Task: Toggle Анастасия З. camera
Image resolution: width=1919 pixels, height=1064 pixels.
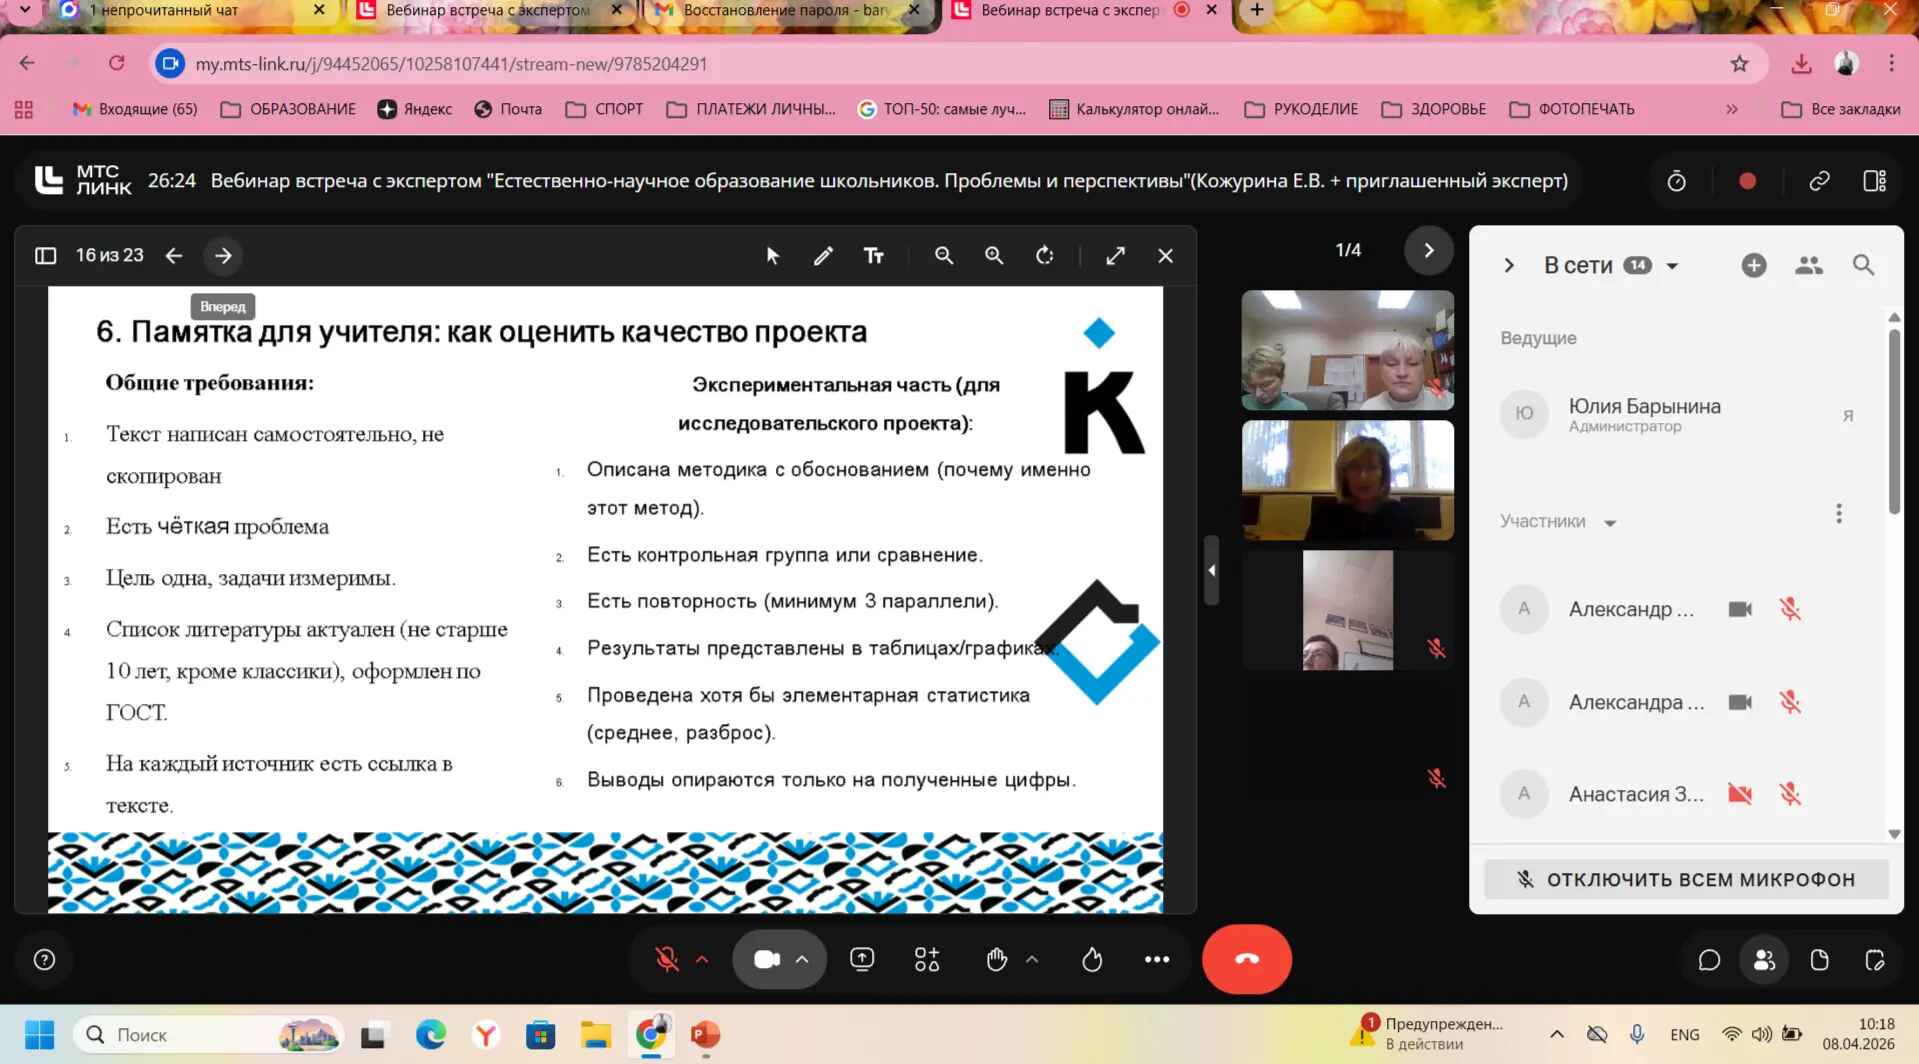Action: 1740,794
